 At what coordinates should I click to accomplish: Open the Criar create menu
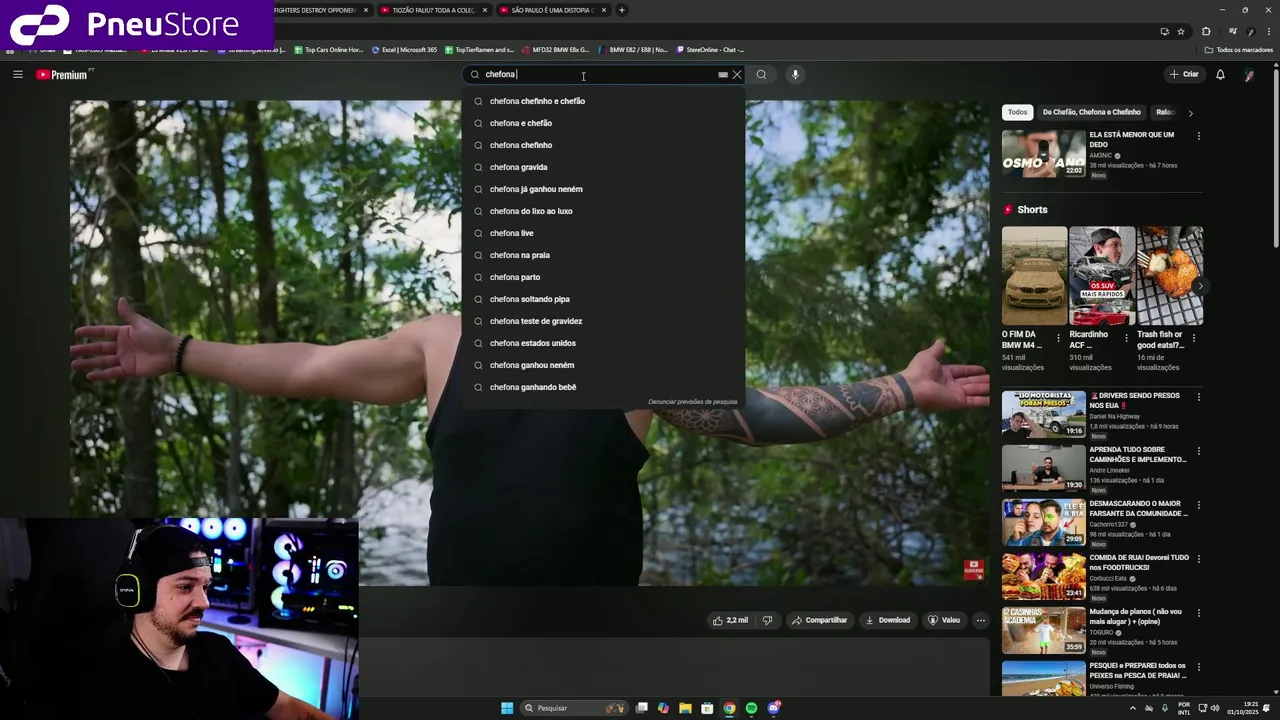pyautogui.click(x=1184, y=74)
